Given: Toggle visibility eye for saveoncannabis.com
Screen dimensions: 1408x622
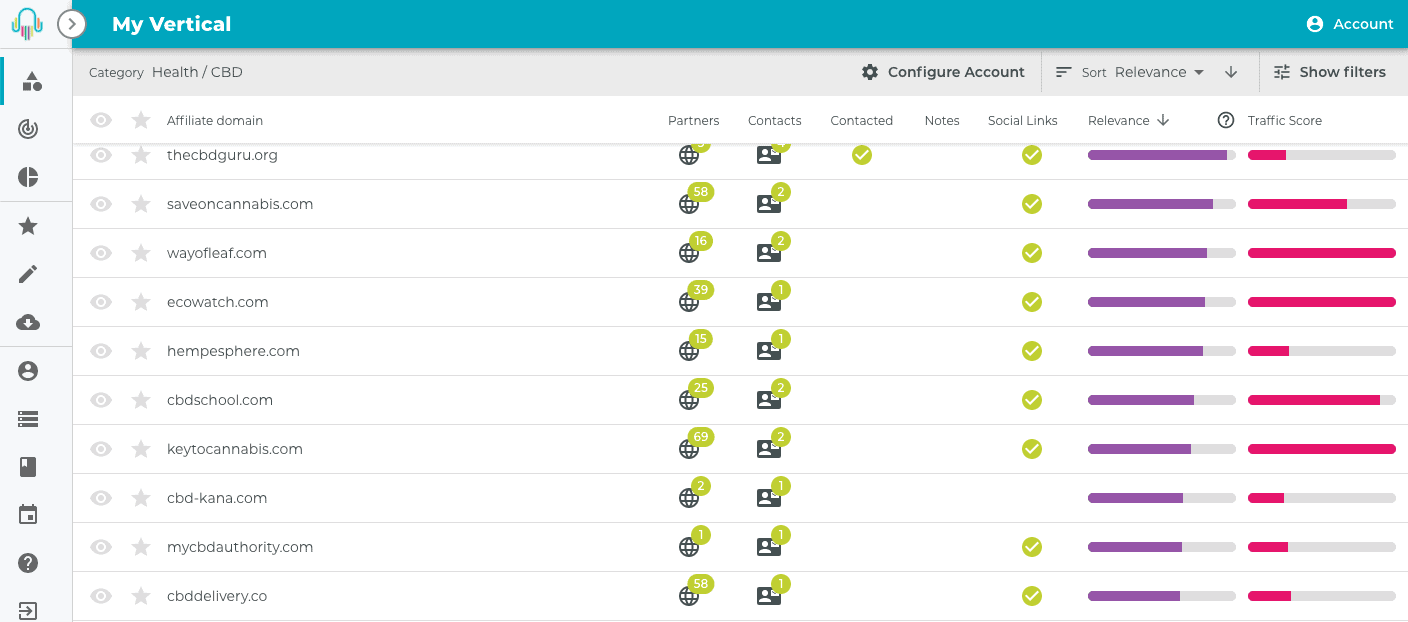Looking at the screenshot, I should coord(101,204).
